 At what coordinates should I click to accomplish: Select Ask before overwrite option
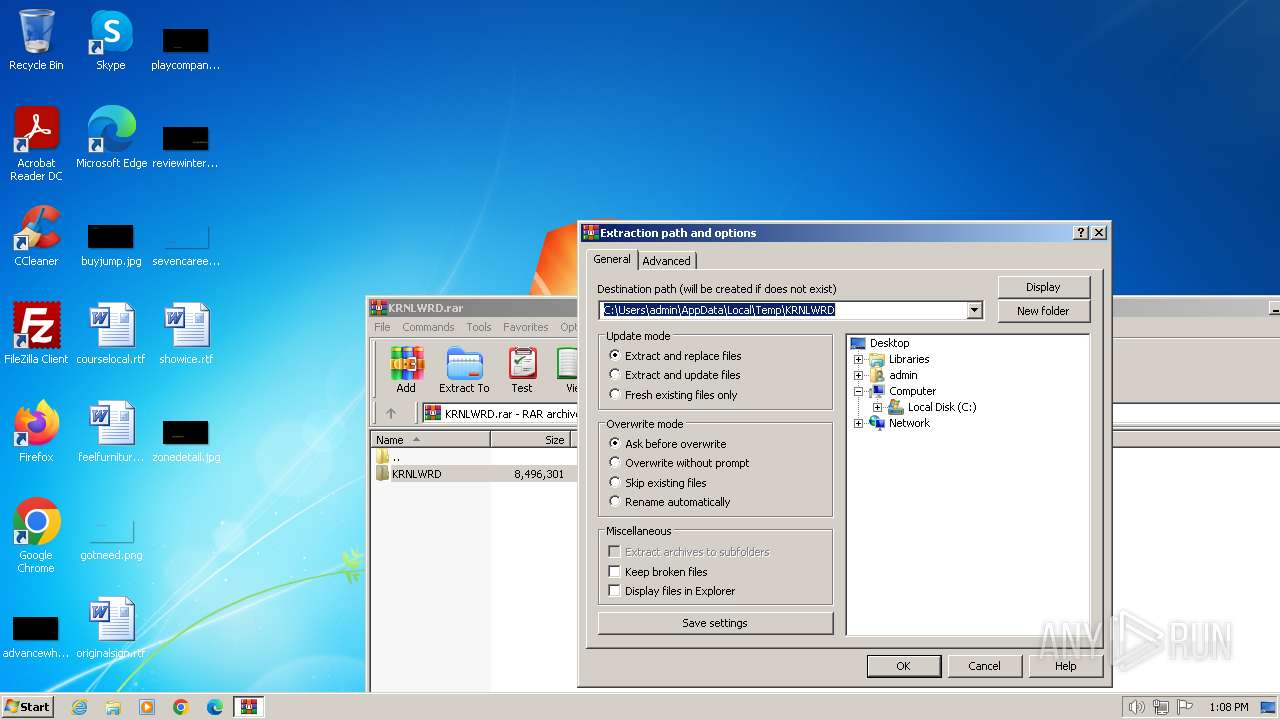(x=667, y=444)
